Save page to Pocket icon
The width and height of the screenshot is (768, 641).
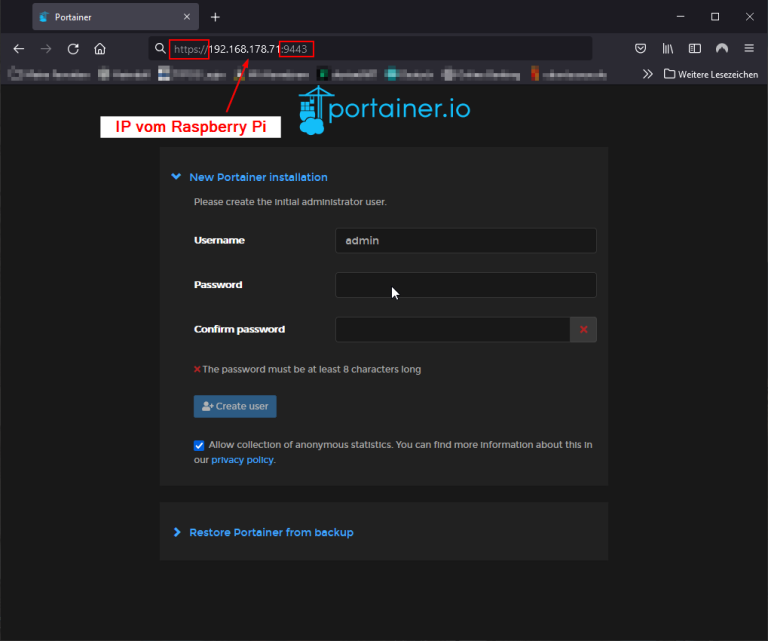640,48
